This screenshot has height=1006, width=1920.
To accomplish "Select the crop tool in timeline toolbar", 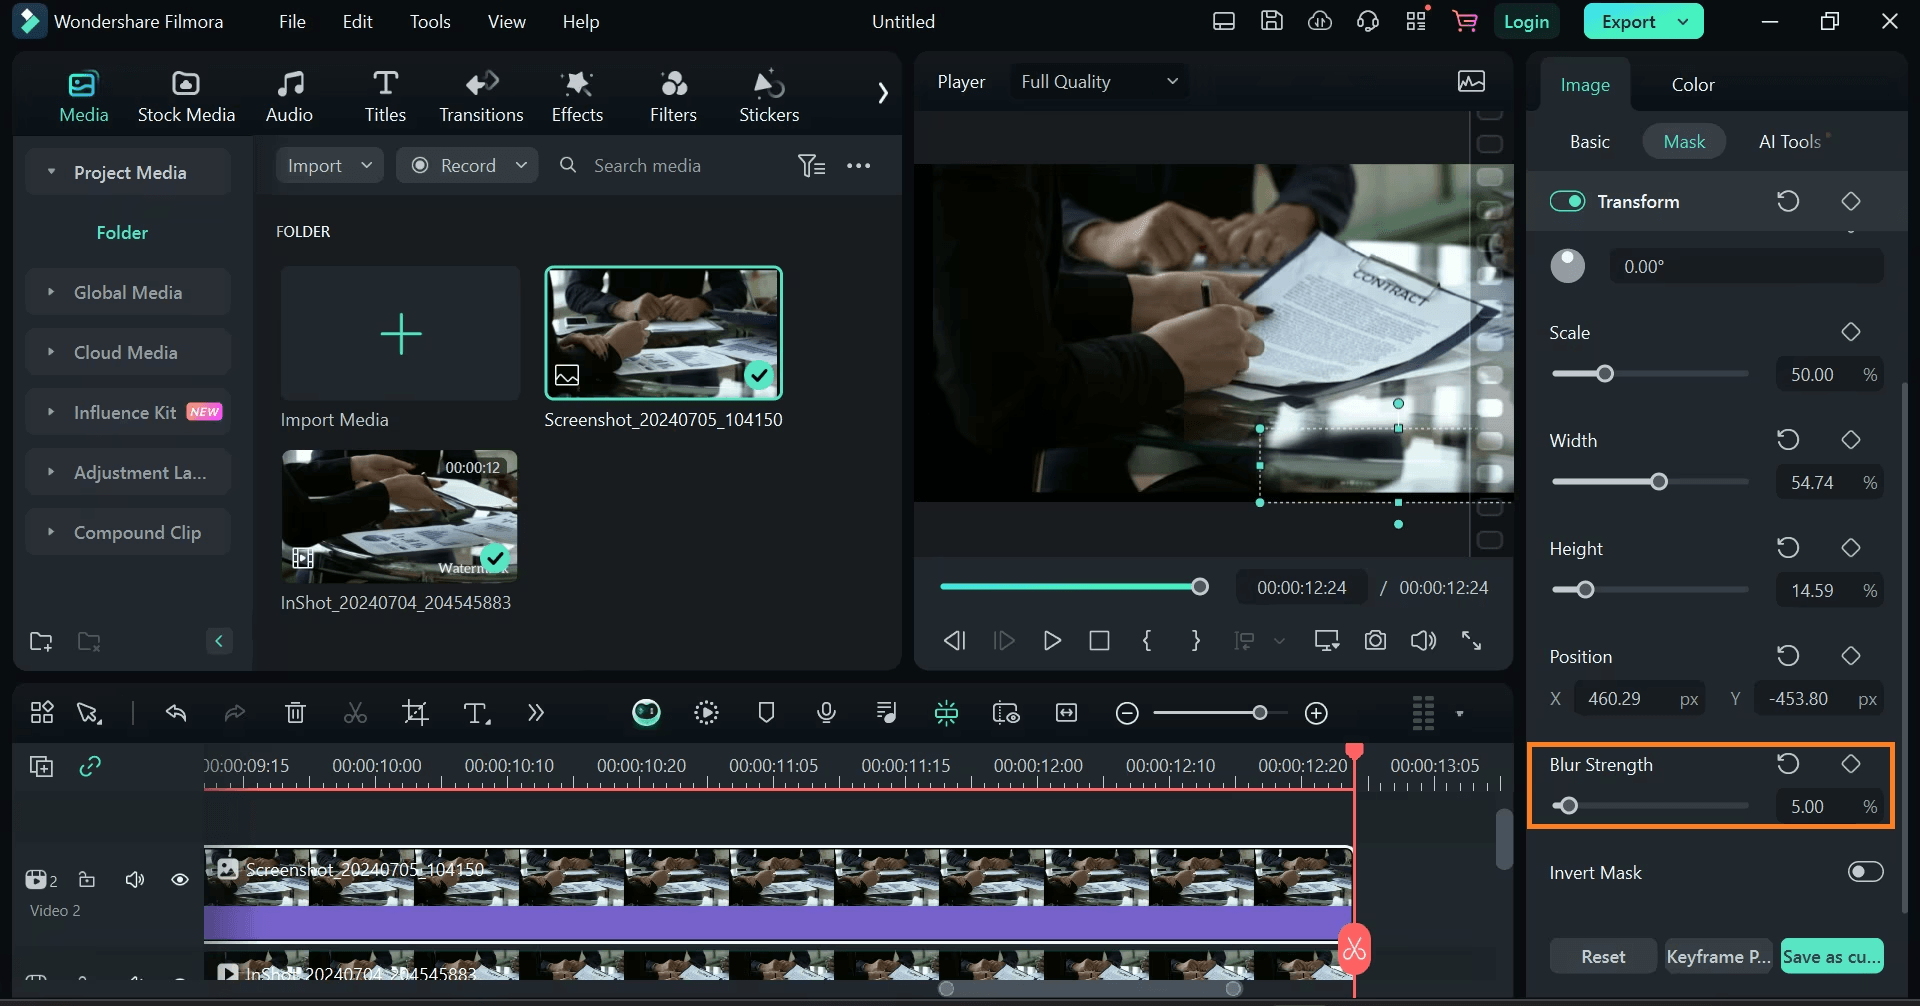I will coord(415,713).
